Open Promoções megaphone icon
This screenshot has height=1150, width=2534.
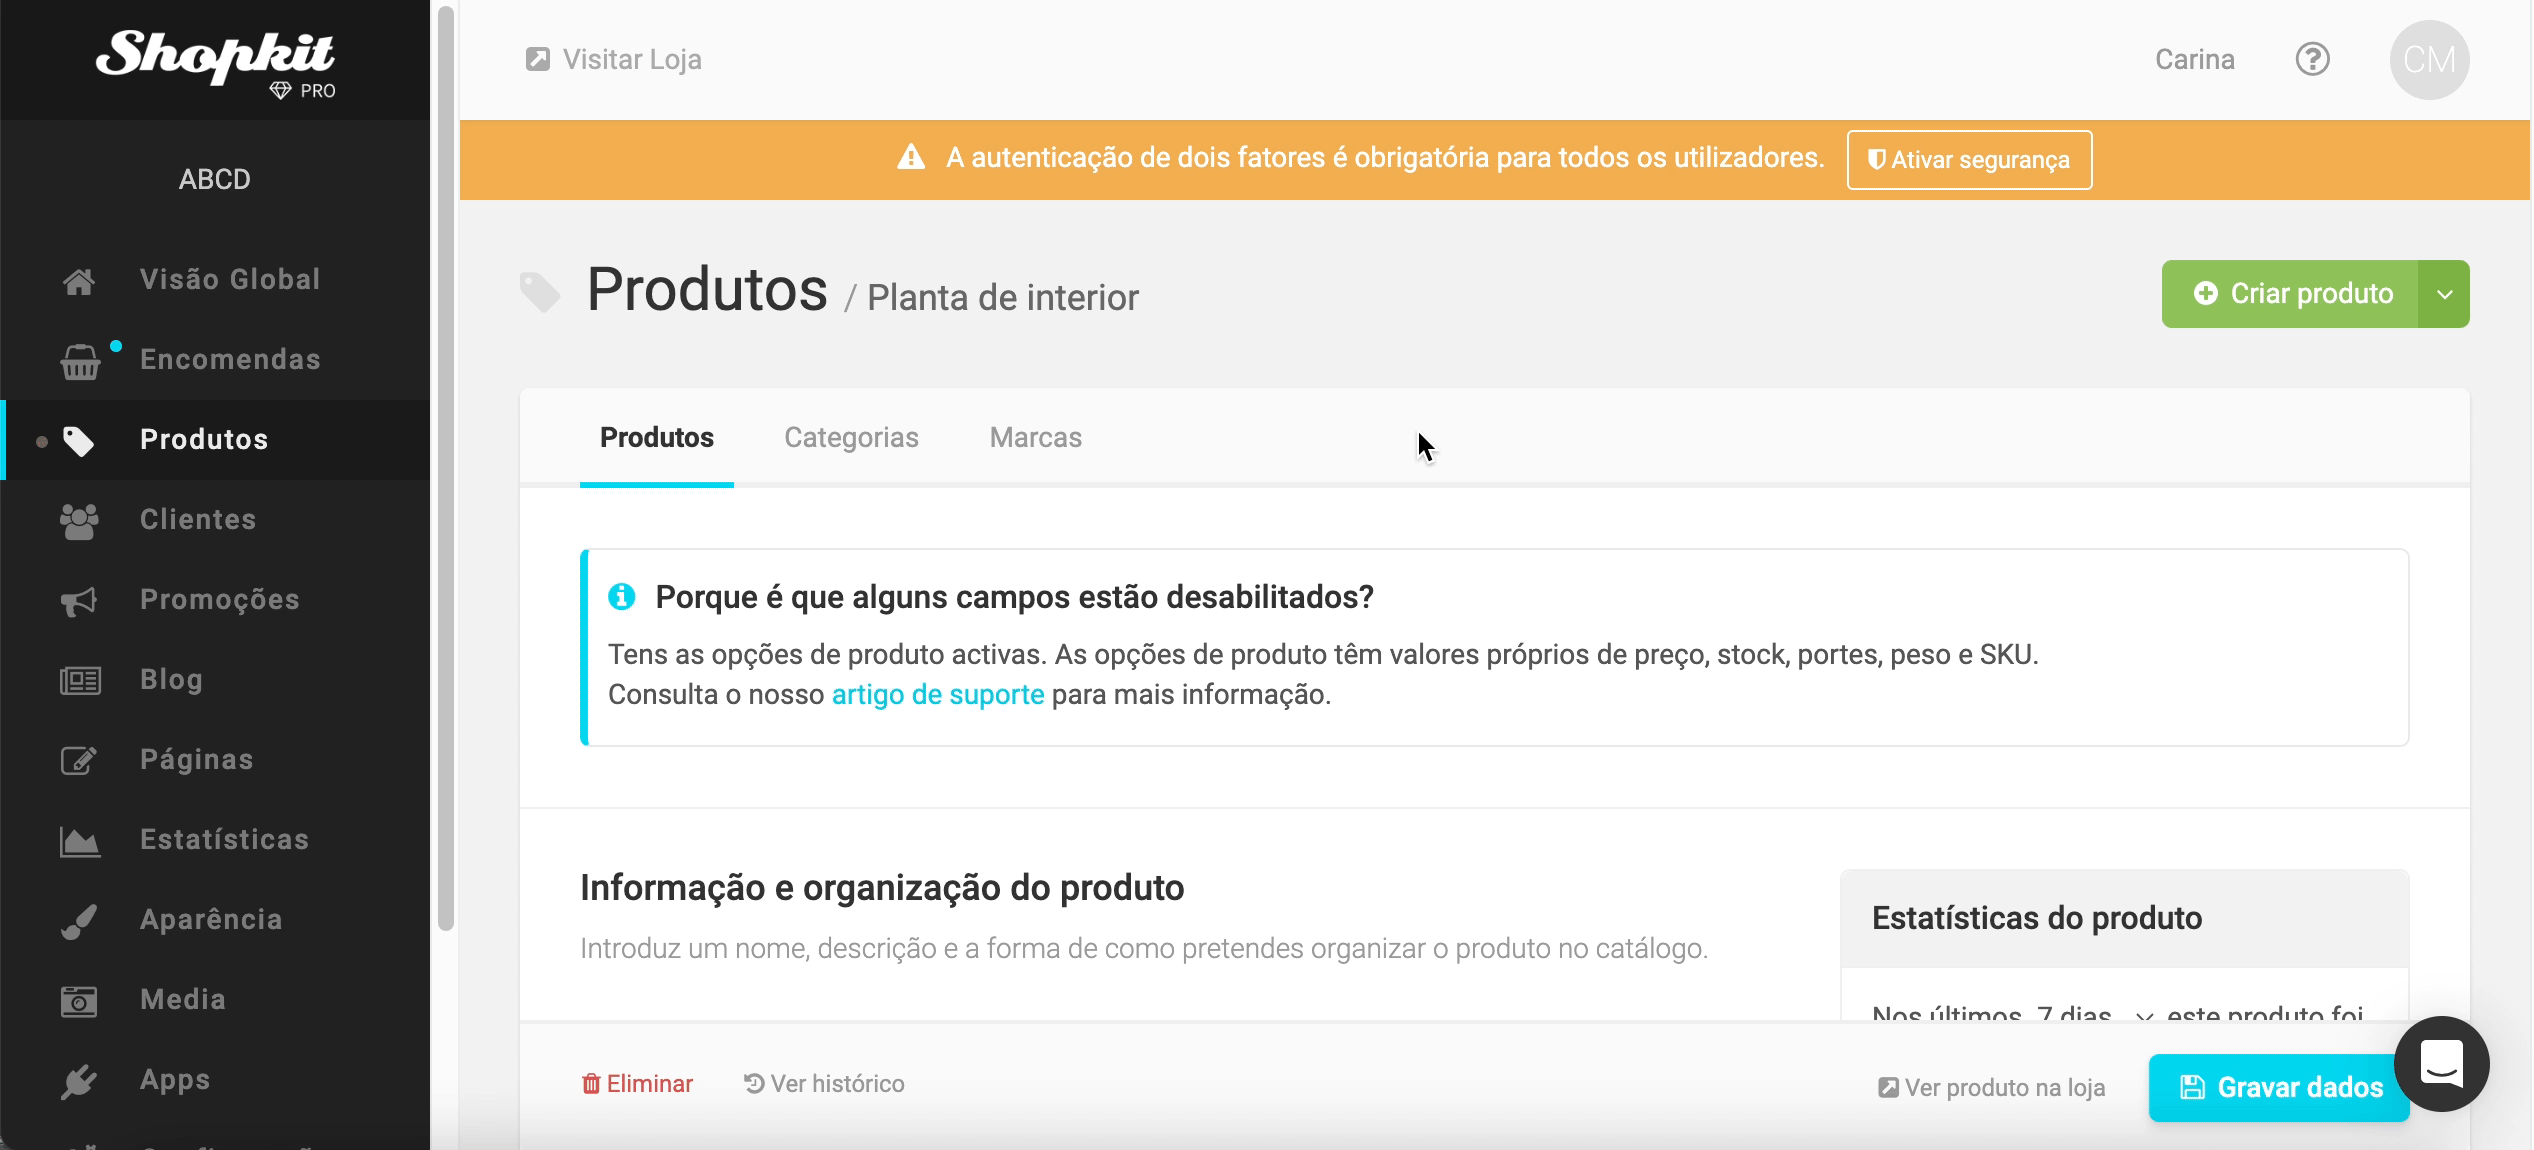79,601
